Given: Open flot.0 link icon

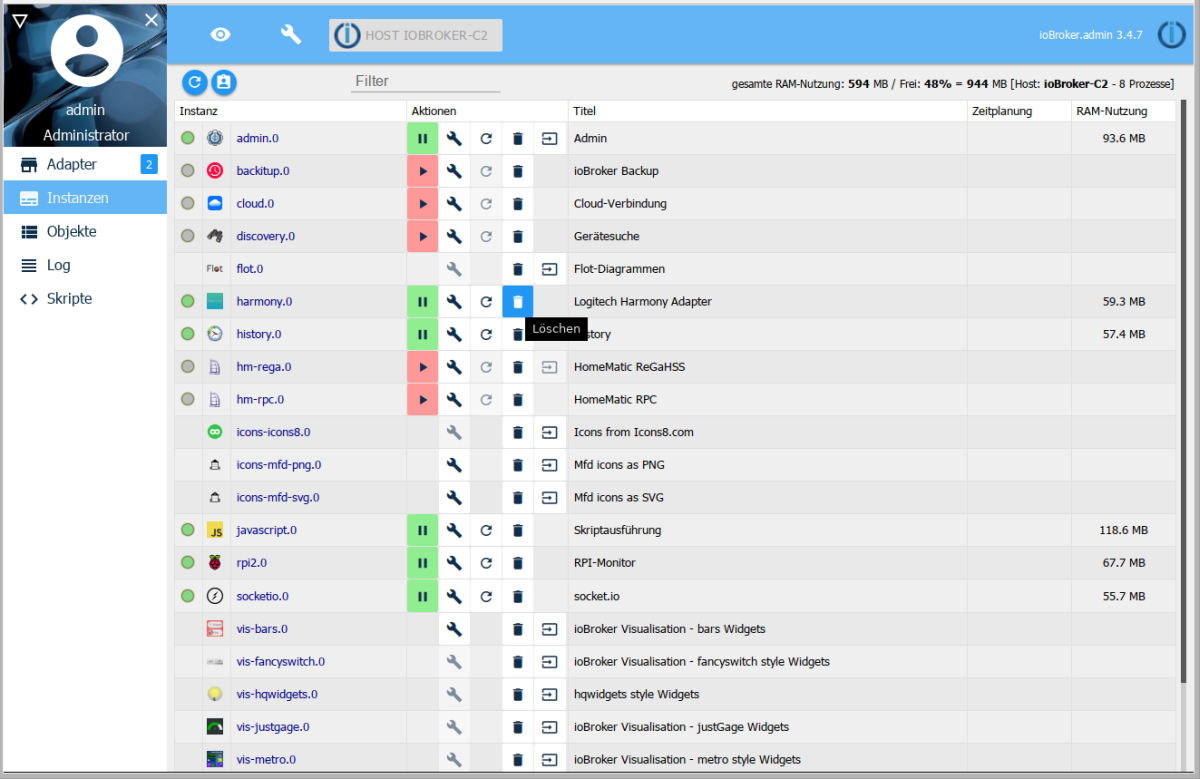Looking at the screenshot, I should tap(550, 269).
